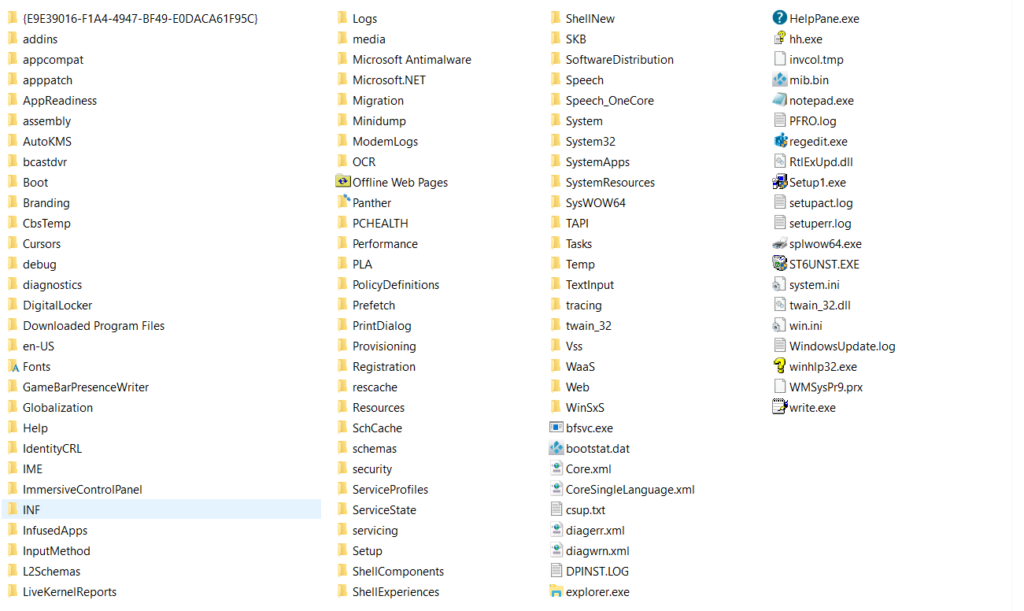Select the {E9E39016-F1A4-4947-BF49-E0DACA61F95C} folder
The width and height of the screenshot is (1024, 611).
[133, 18]
